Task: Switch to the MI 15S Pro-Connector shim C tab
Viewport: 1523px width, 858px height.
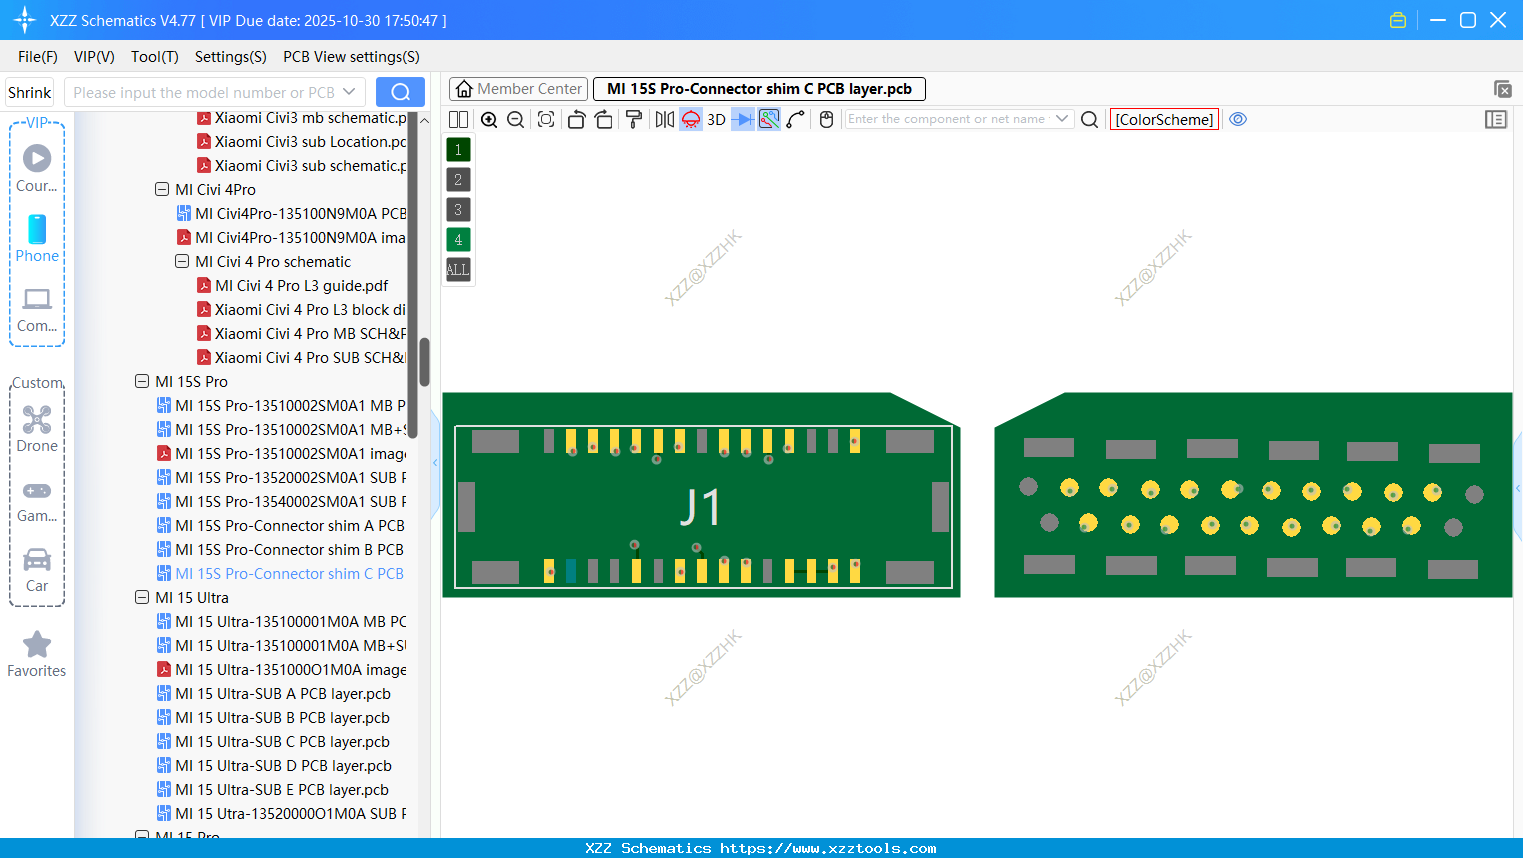Action: pyautogui.click(x=759, y=88)
